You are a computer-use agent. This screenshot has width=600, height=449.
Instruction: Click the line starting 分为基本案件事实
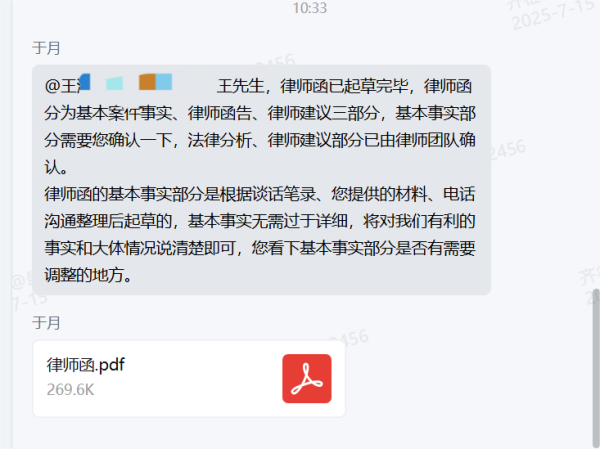[x=260, y=113]
